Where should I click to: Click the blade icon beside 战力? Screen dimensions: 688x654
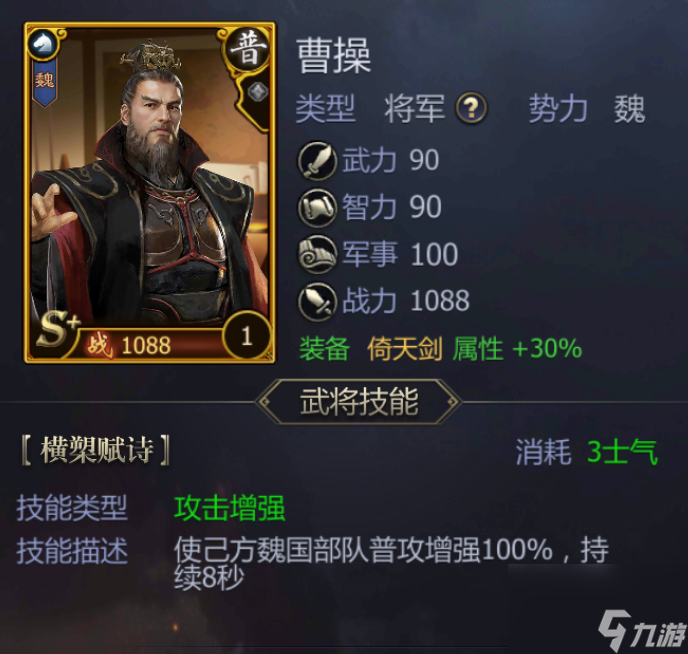tap(317, 302)
